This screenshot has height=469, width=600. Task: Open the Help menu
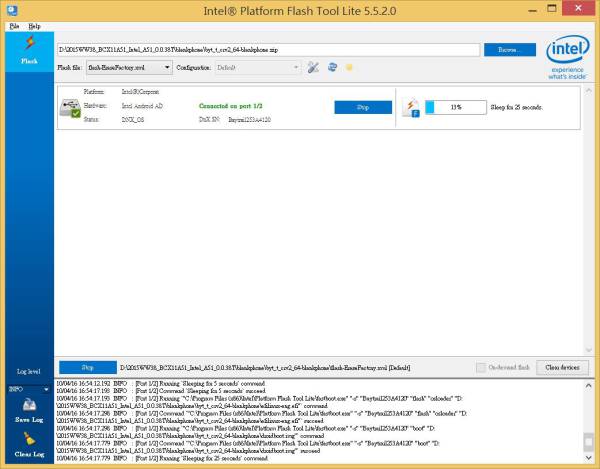coord(34,24)
